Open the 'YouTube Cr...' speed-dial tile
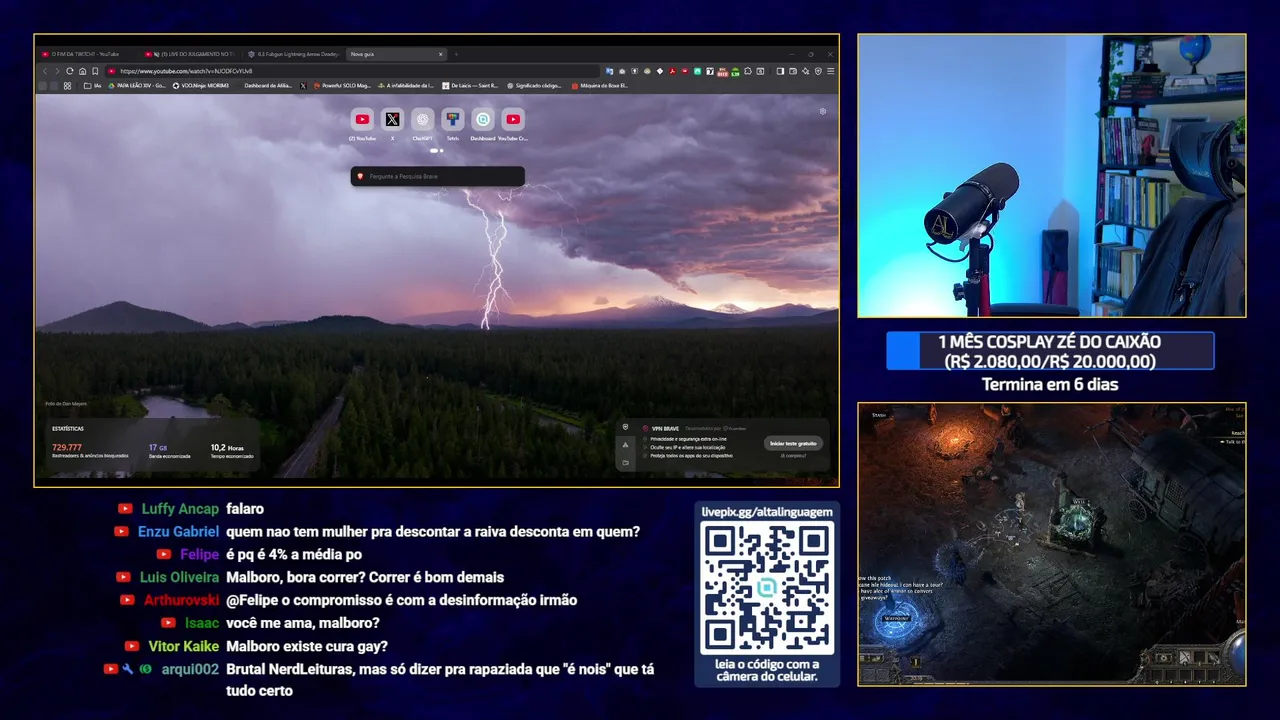 click(x=512, y=119)
